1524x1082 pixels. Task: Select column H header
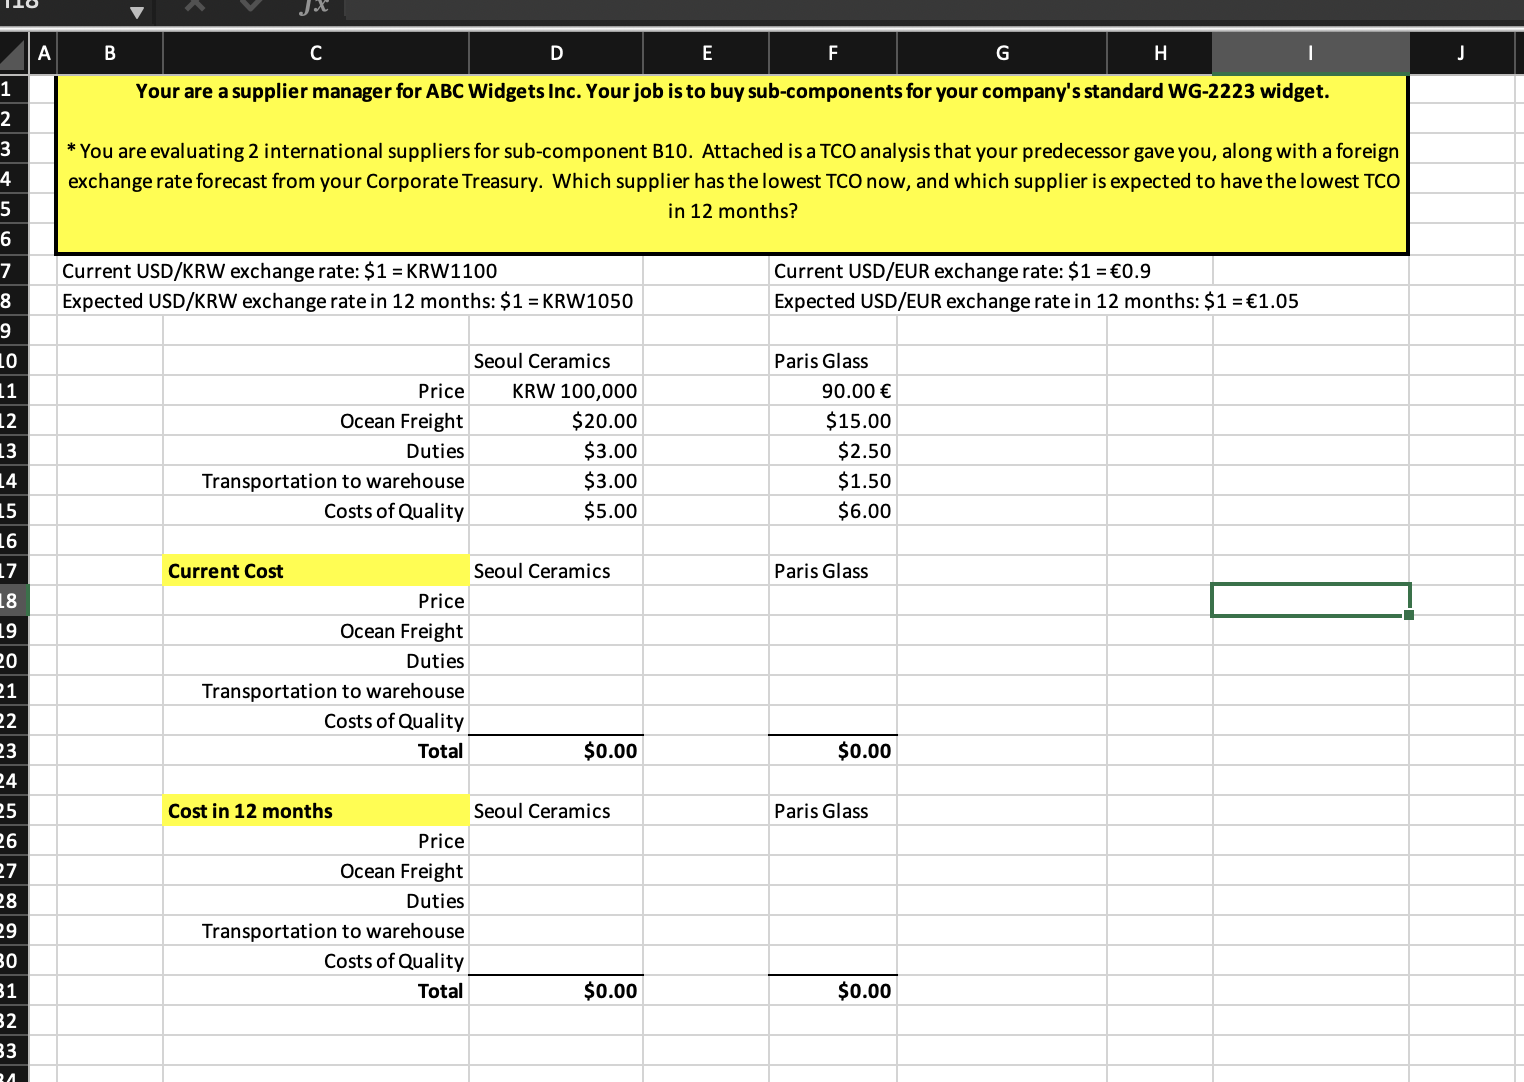pyautogui.click(x=1160, y=53)
